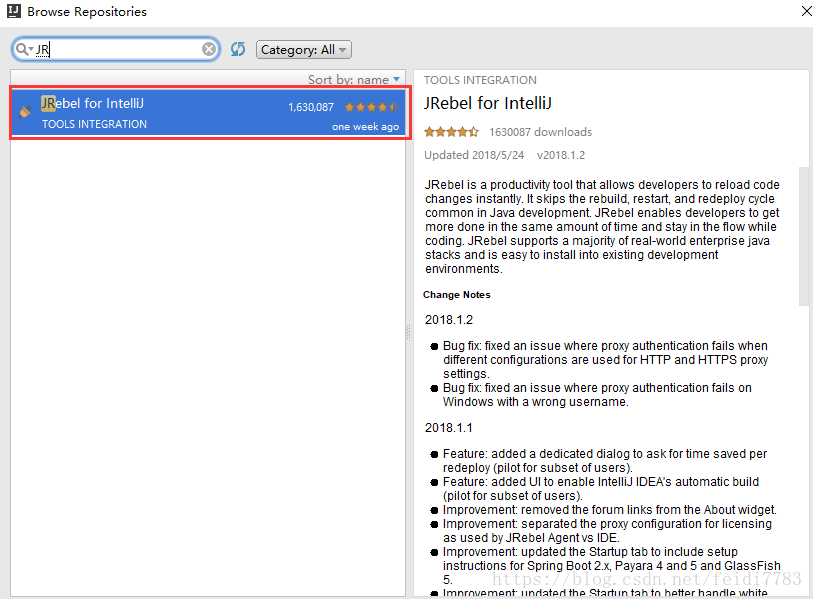This screenshot has width=813, height=599.
Task: Click the Change Notes heading
Action: point(457,295)
